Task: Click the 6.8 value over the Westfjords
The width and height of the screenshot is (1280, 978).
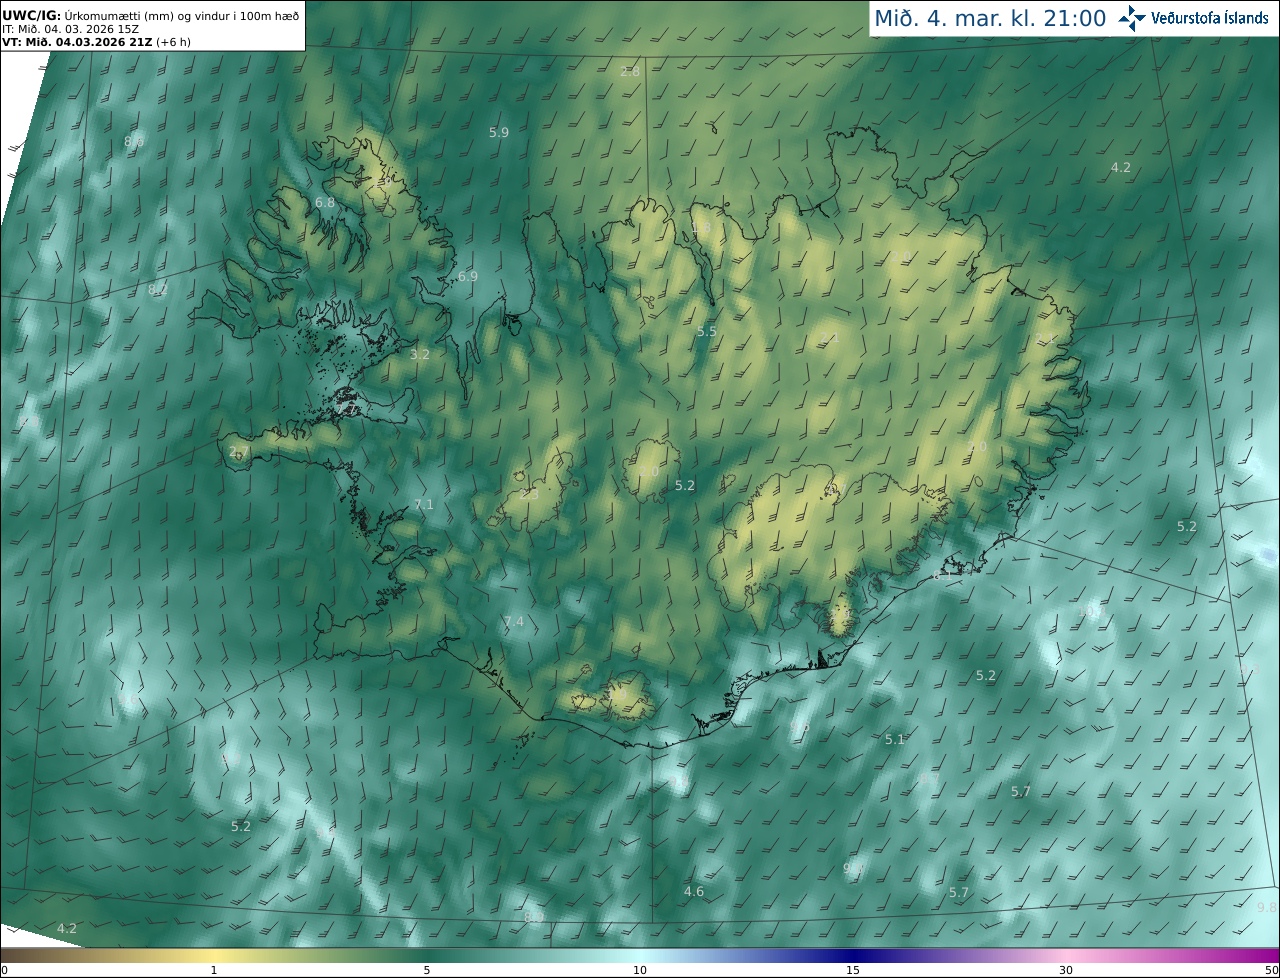Action: 325,202
